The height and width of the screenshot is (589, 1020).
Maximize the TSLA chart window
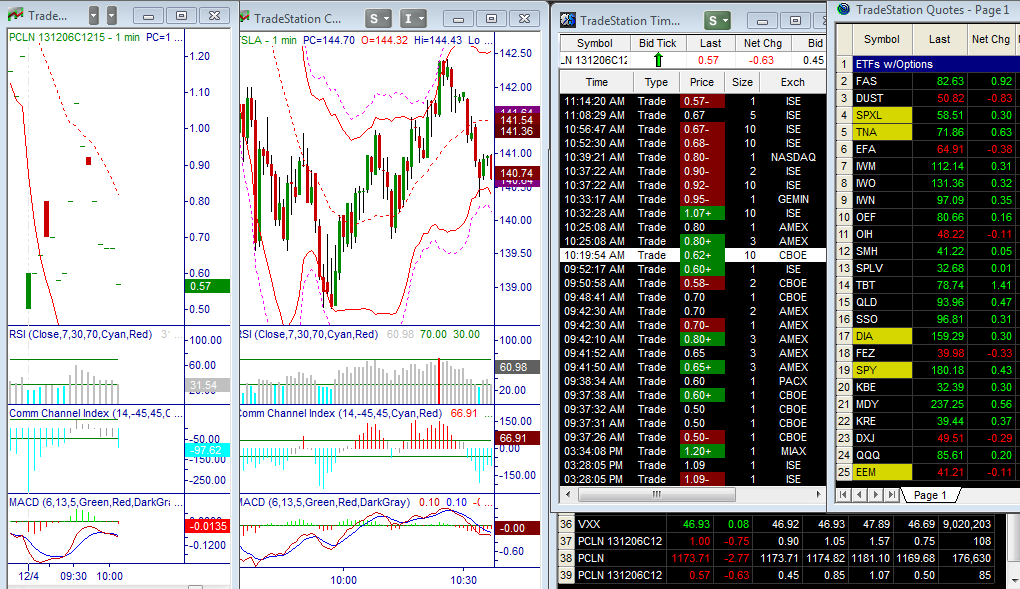[491, 19]
